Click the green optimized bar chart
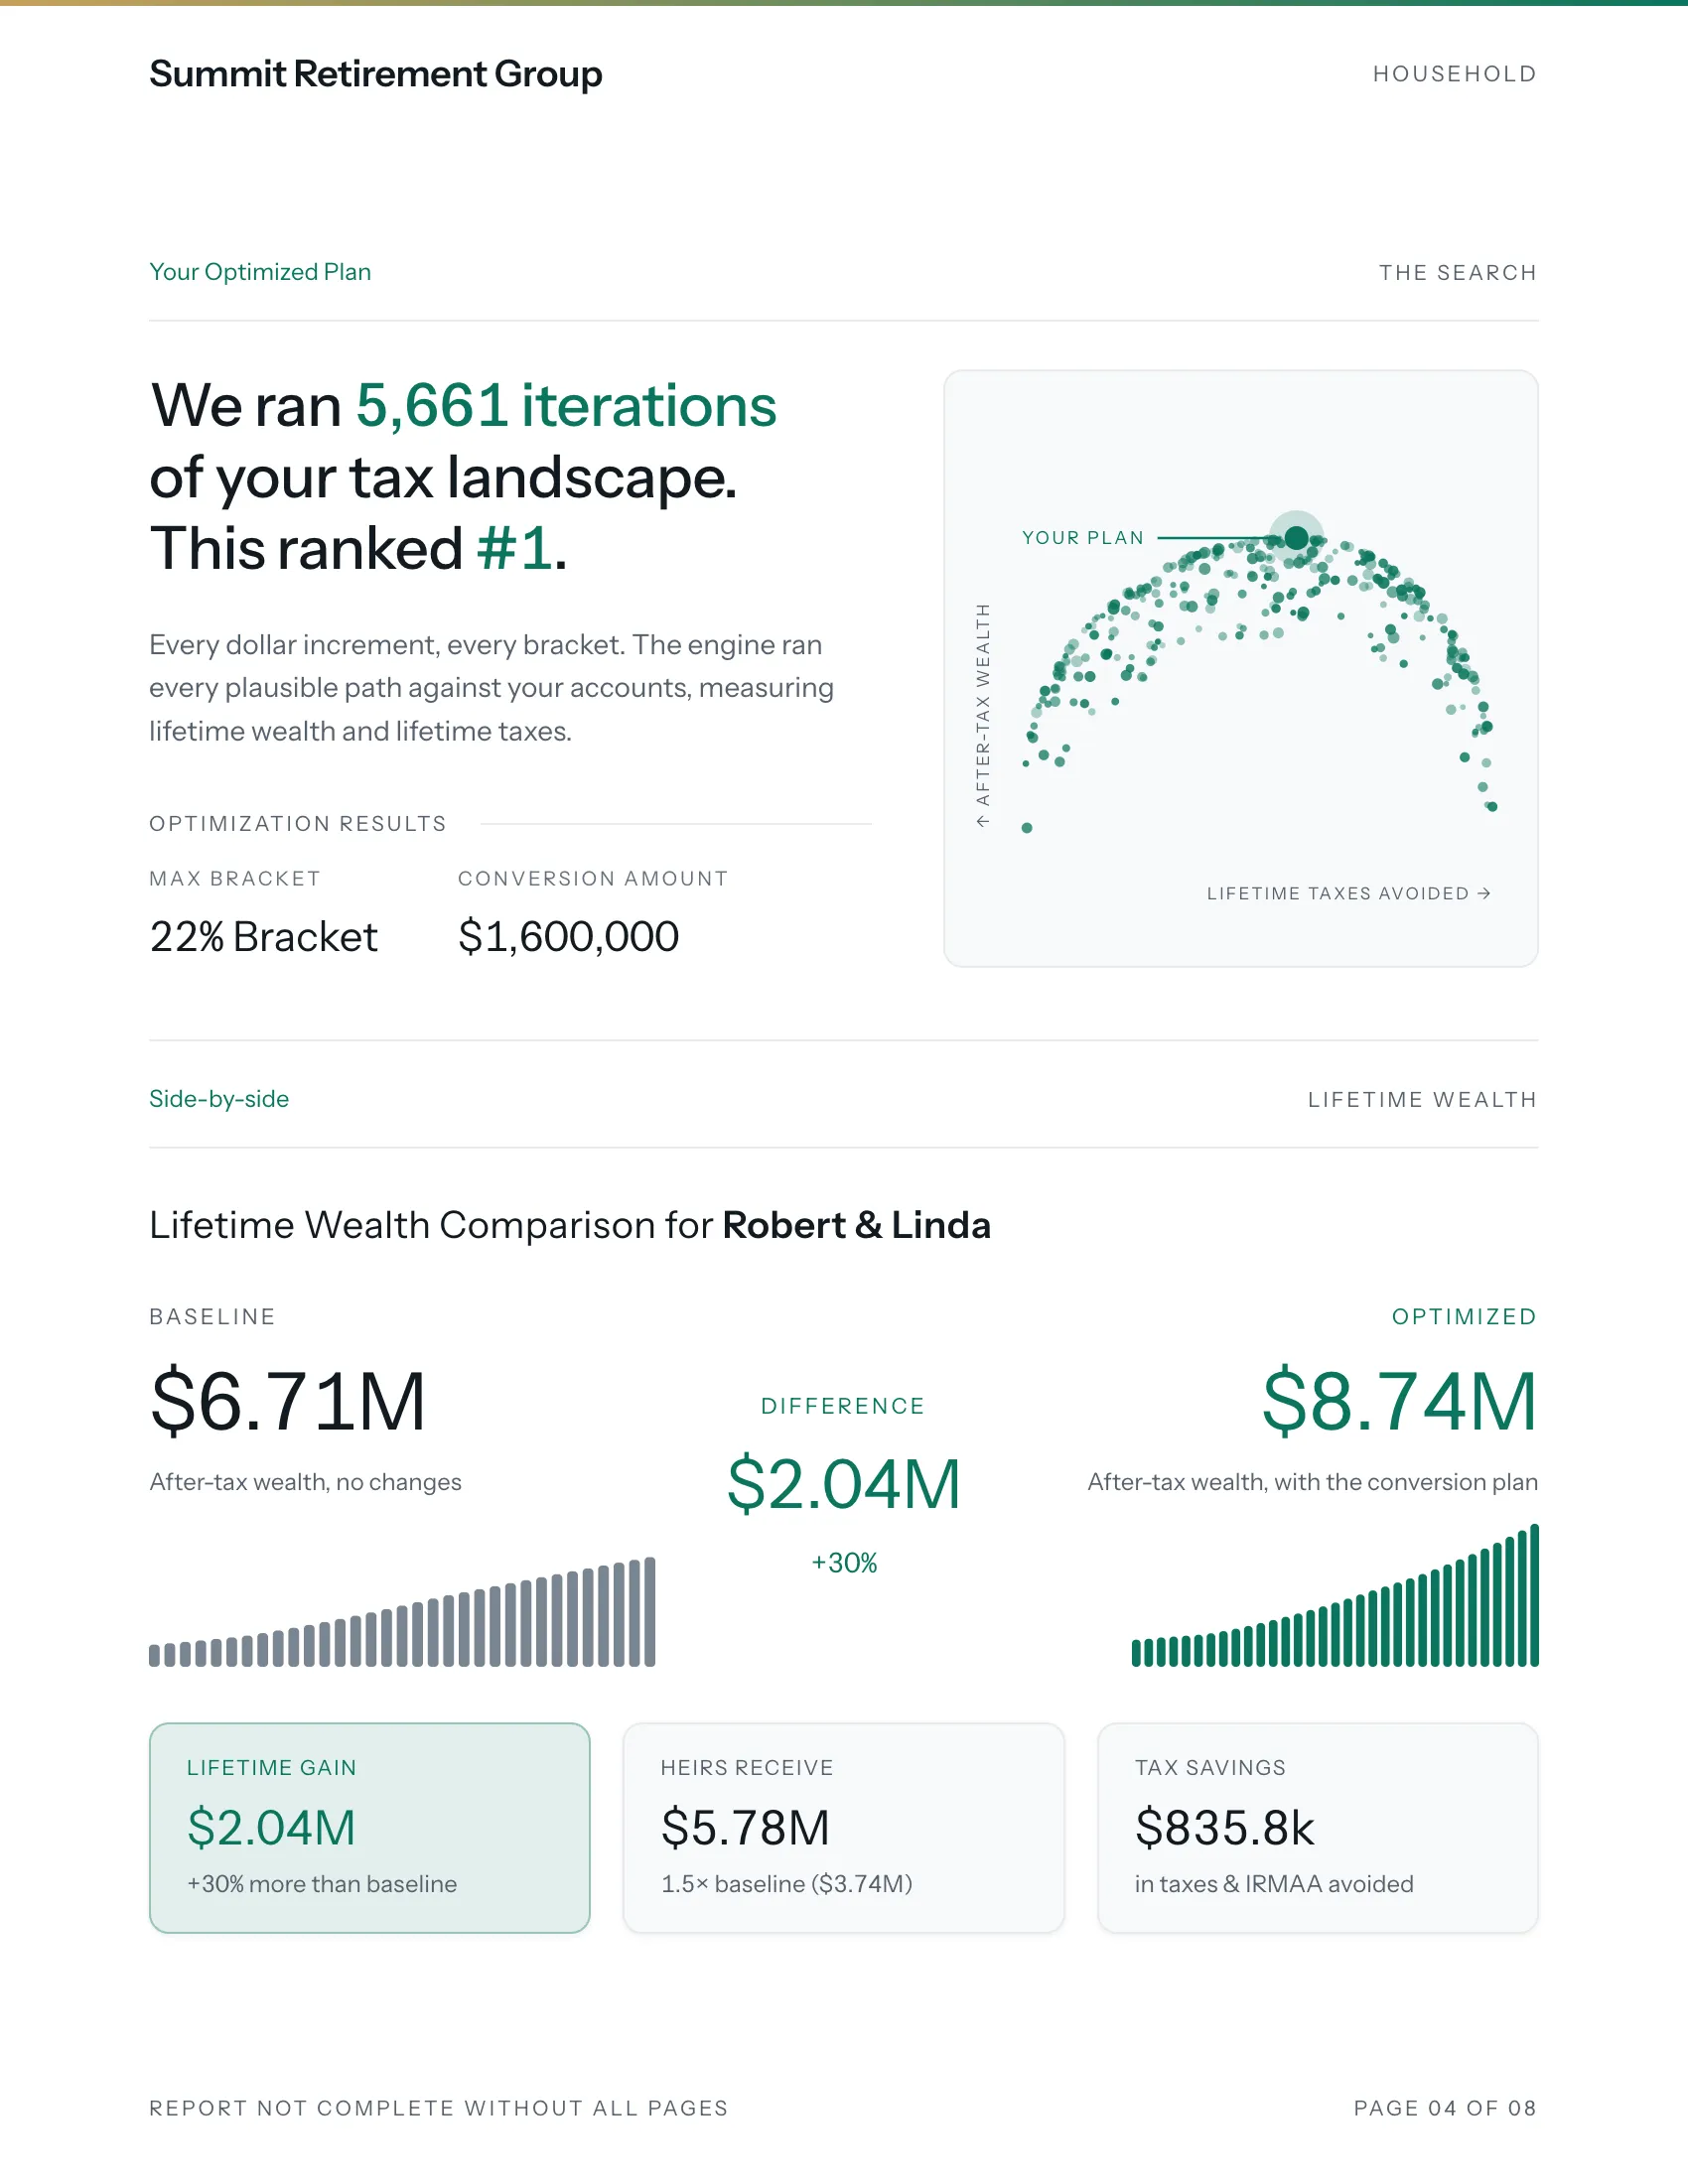 [x=1335, y=1596]
